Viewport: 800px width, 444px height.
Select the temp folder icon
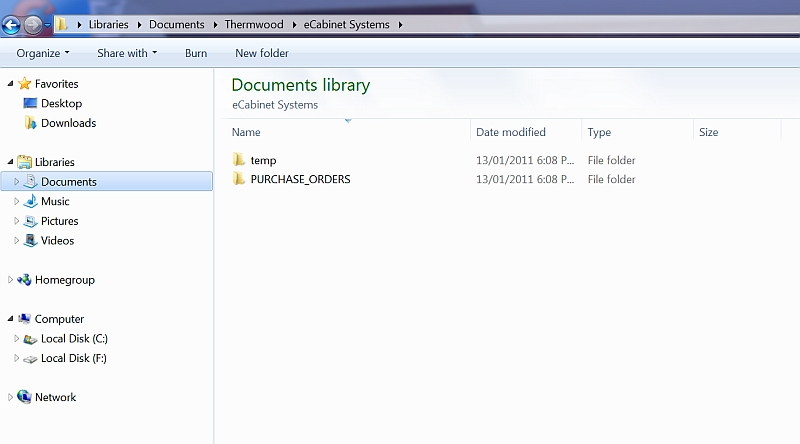point(239,160)
